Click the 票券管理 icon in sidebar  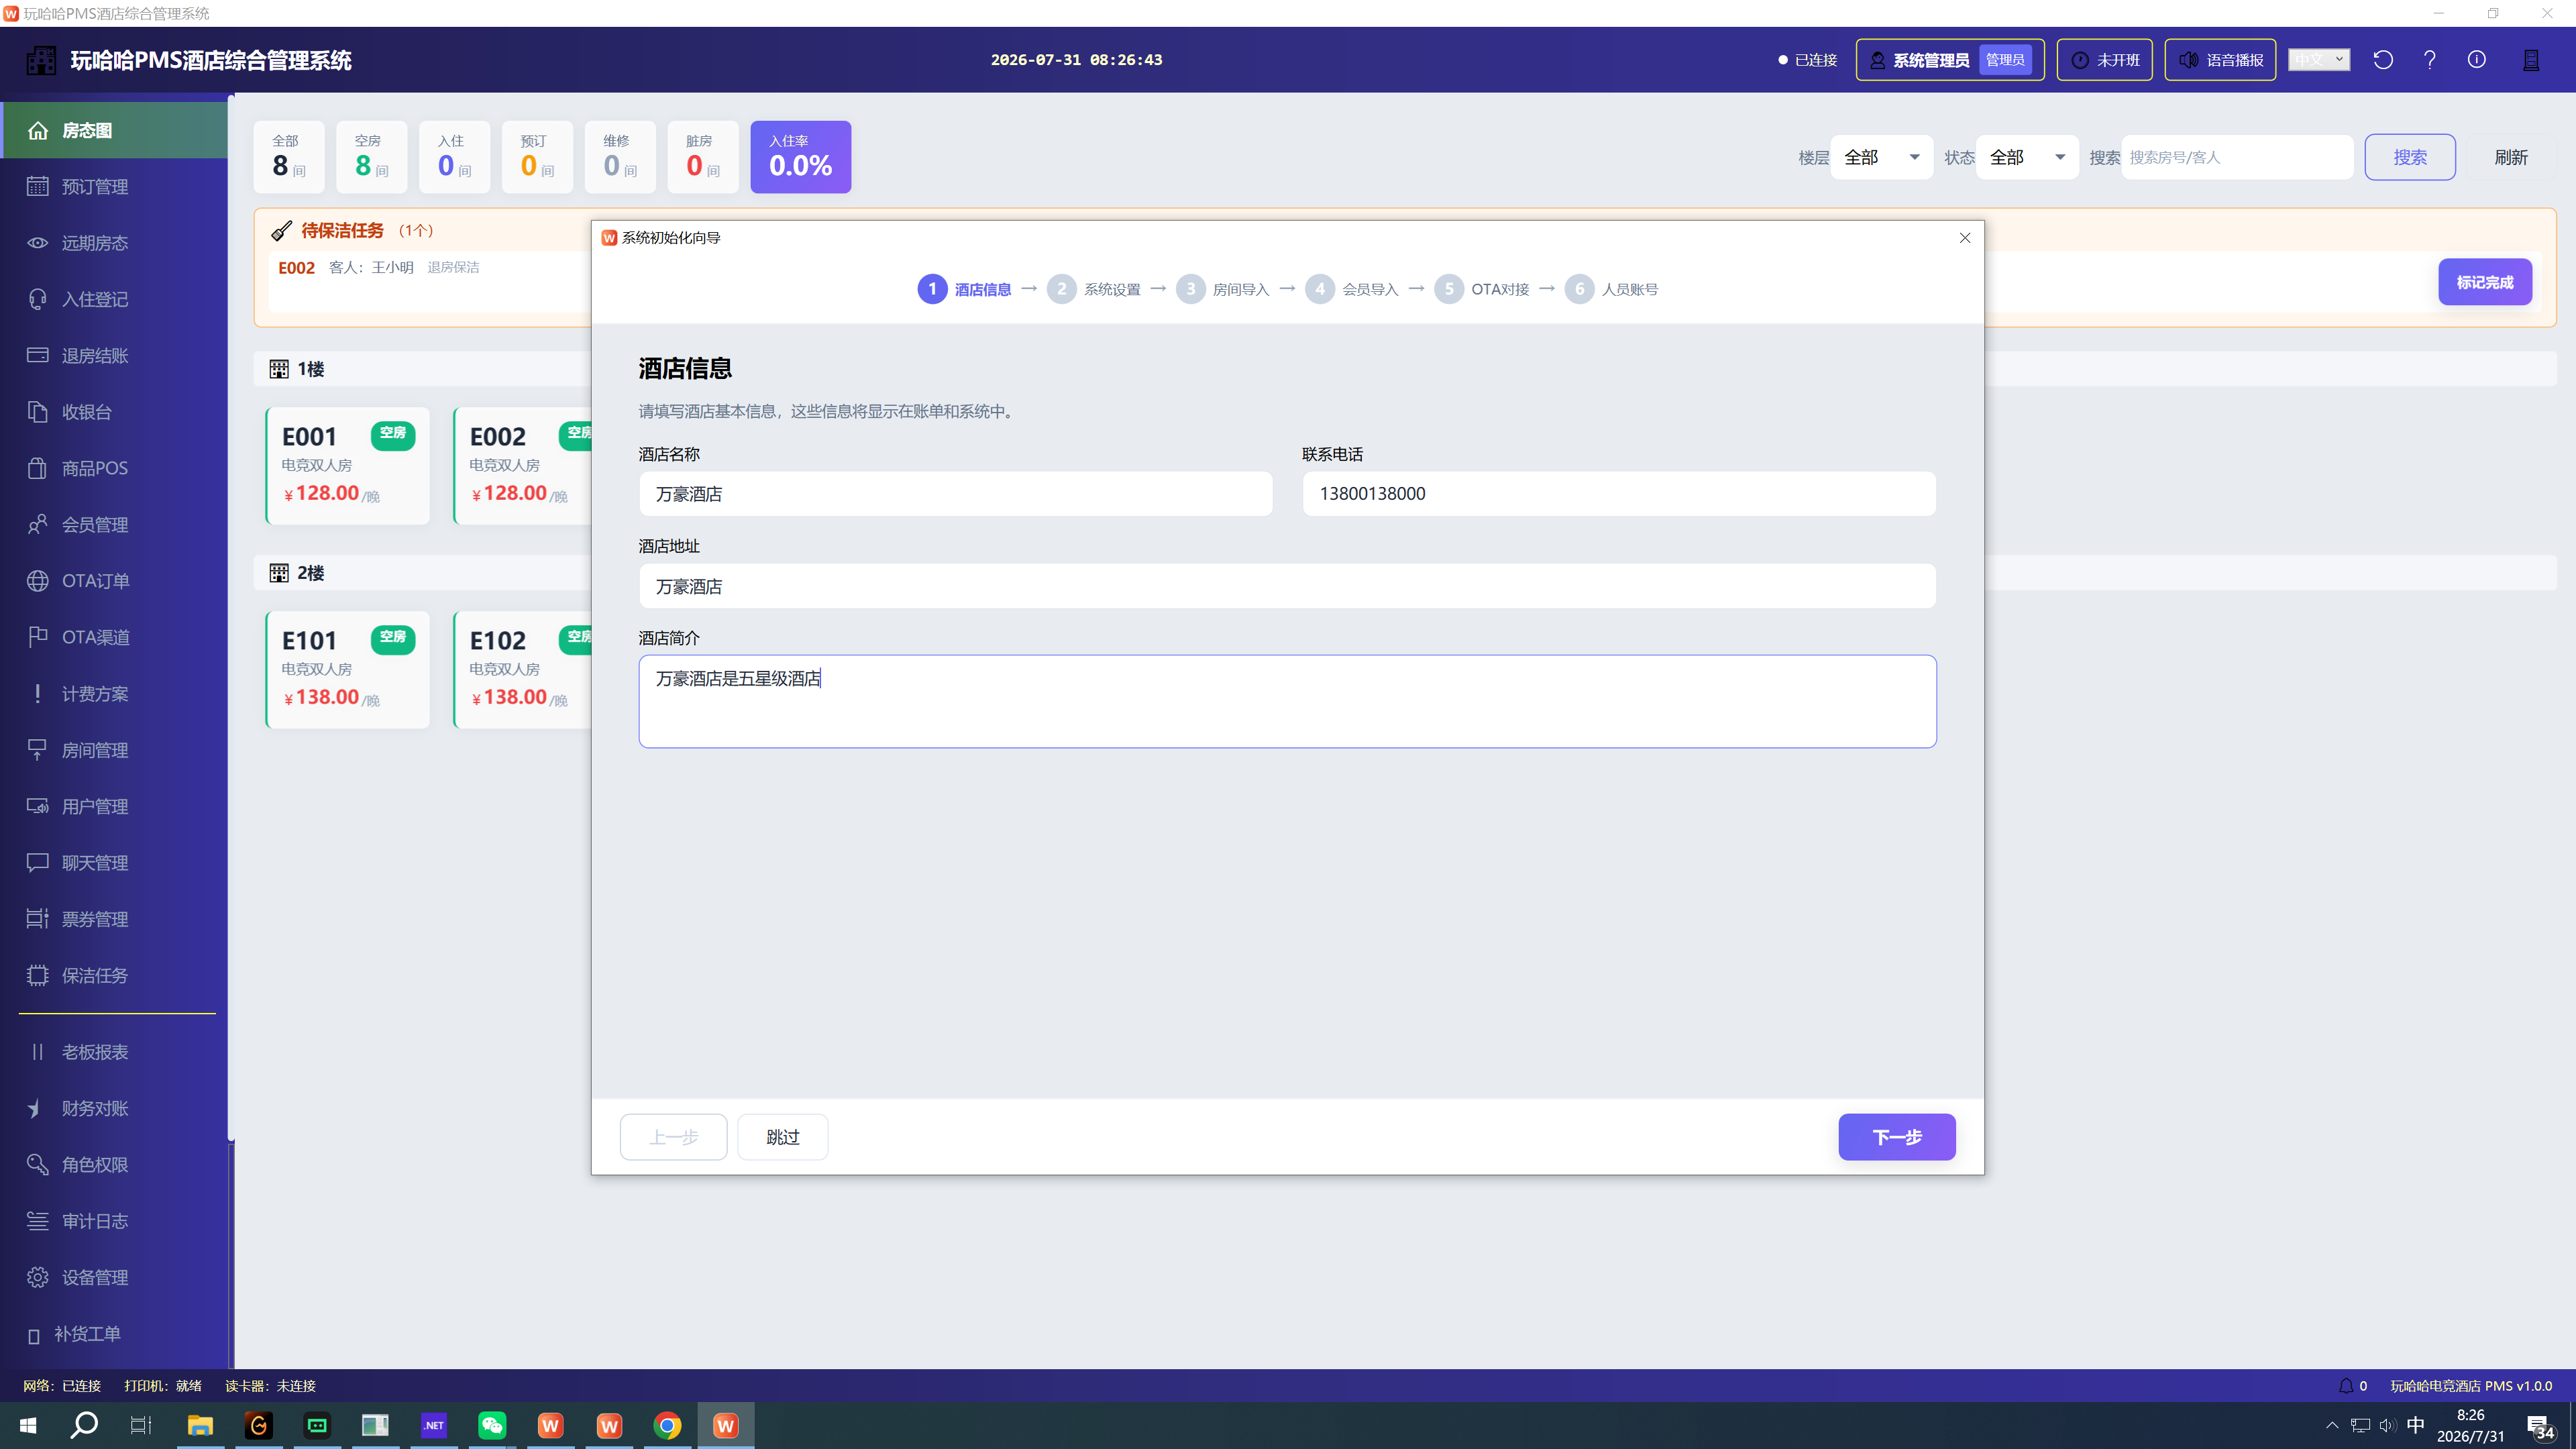pyautogui.click(x=37, y=919)
